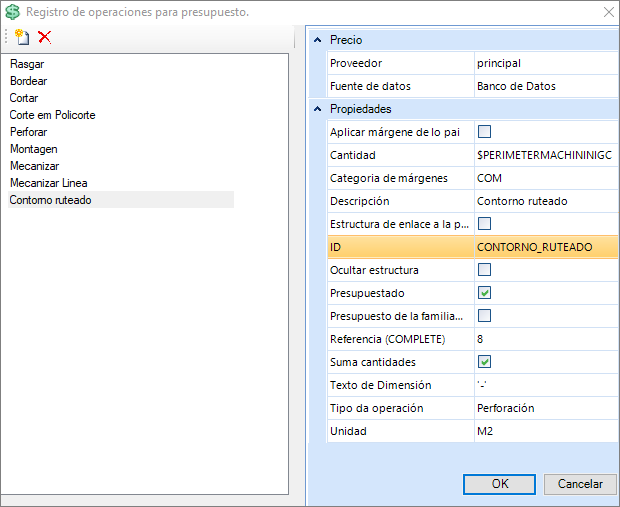
Task: Uncheck the Presupuestado checkbox
Action: (x=485, y=293)
